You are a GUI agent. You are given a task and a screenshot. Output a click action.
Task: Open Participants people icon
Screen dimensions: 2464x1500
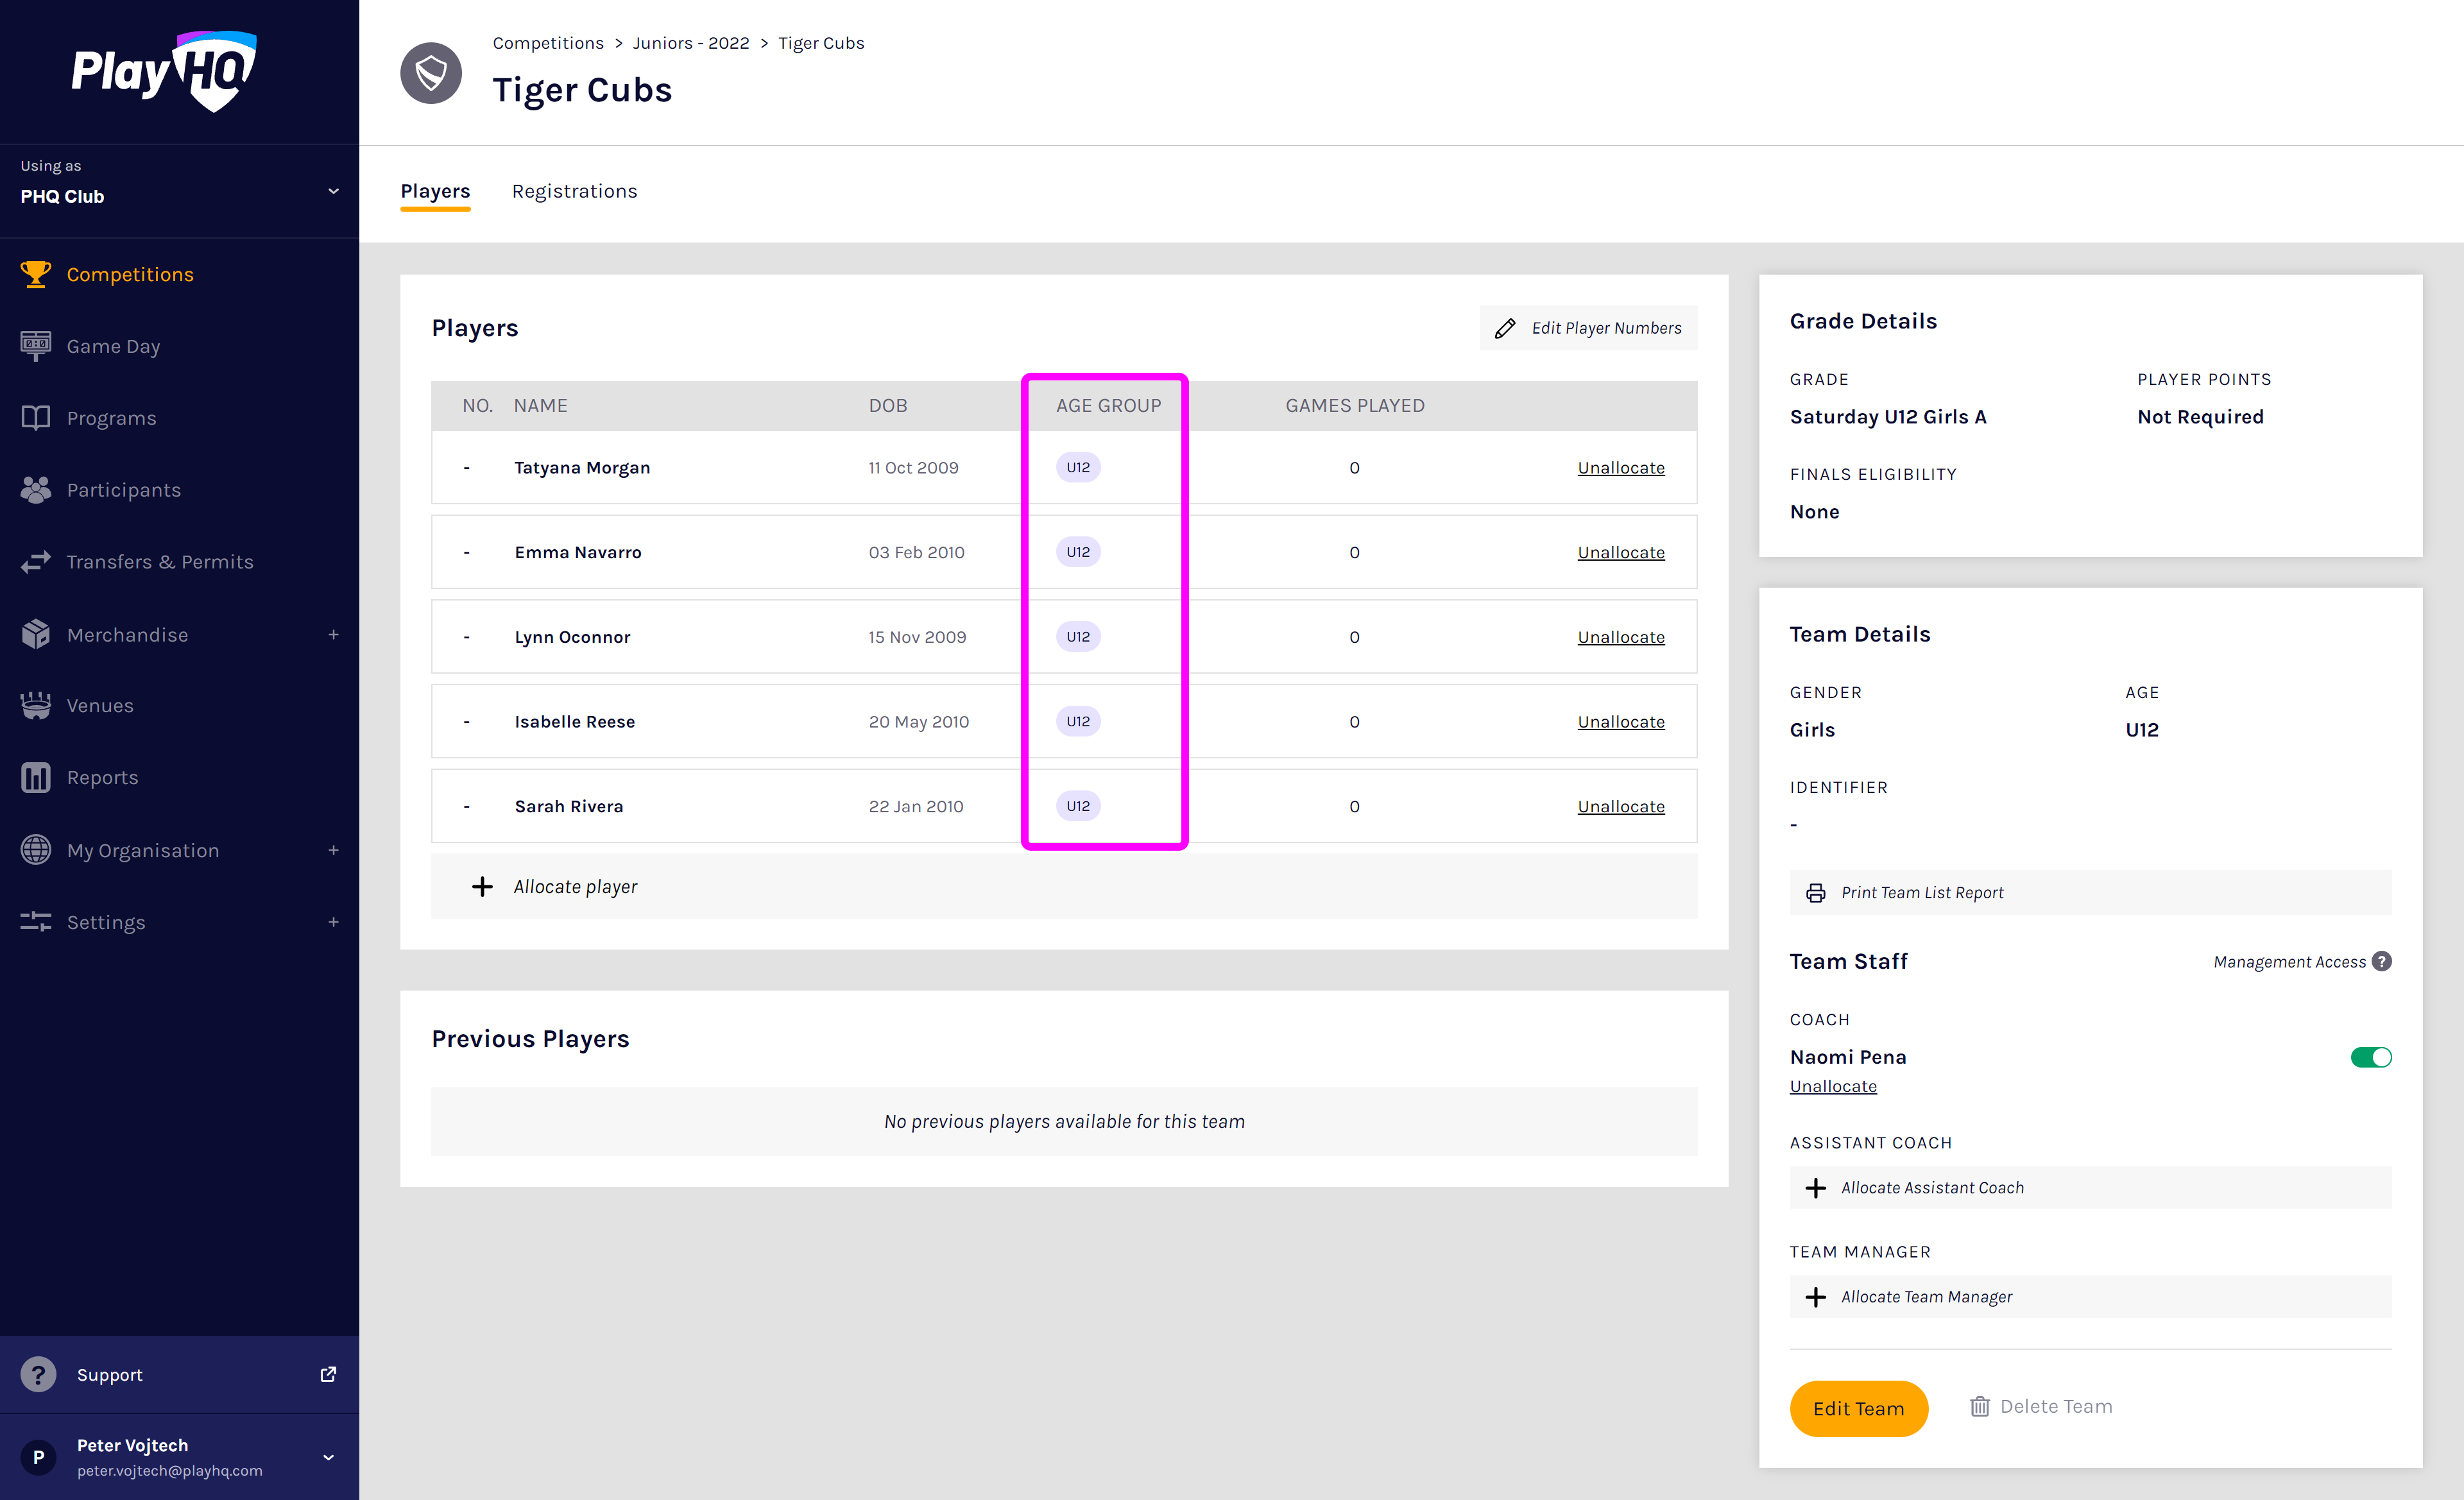(36, 490)
